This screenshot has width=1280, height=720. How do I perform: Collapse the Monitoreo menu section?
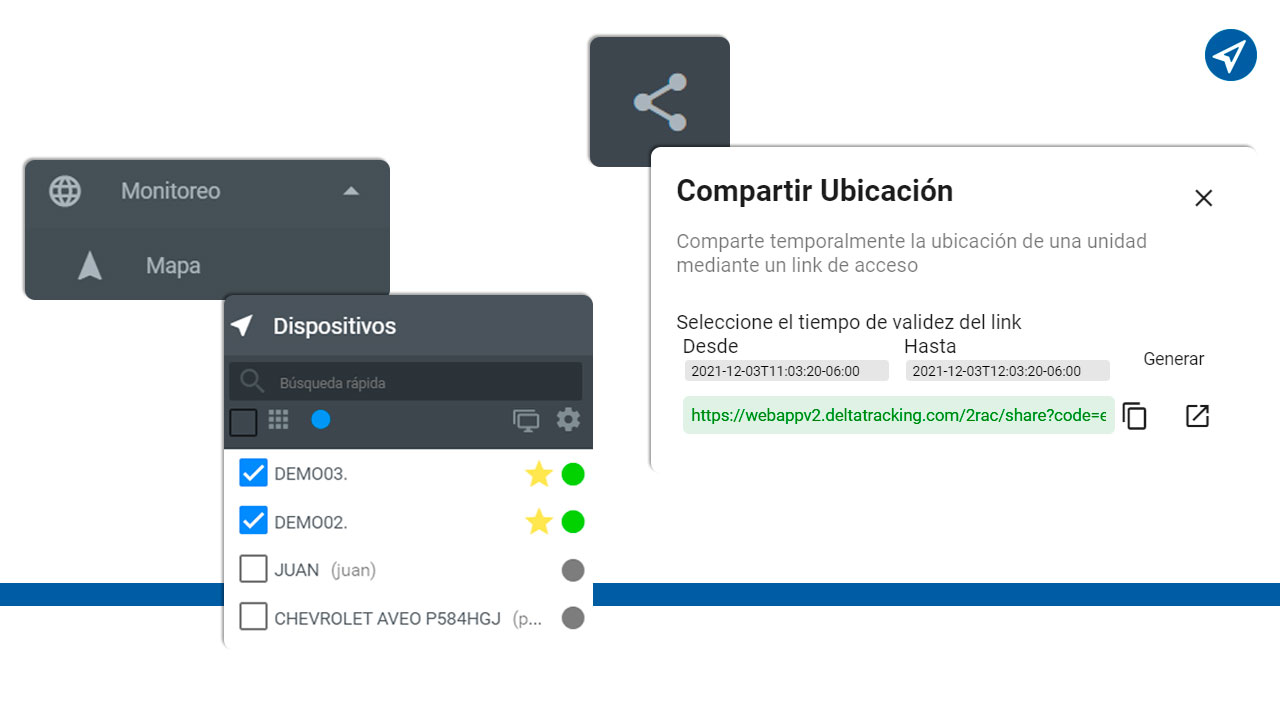tap(351, 190)
